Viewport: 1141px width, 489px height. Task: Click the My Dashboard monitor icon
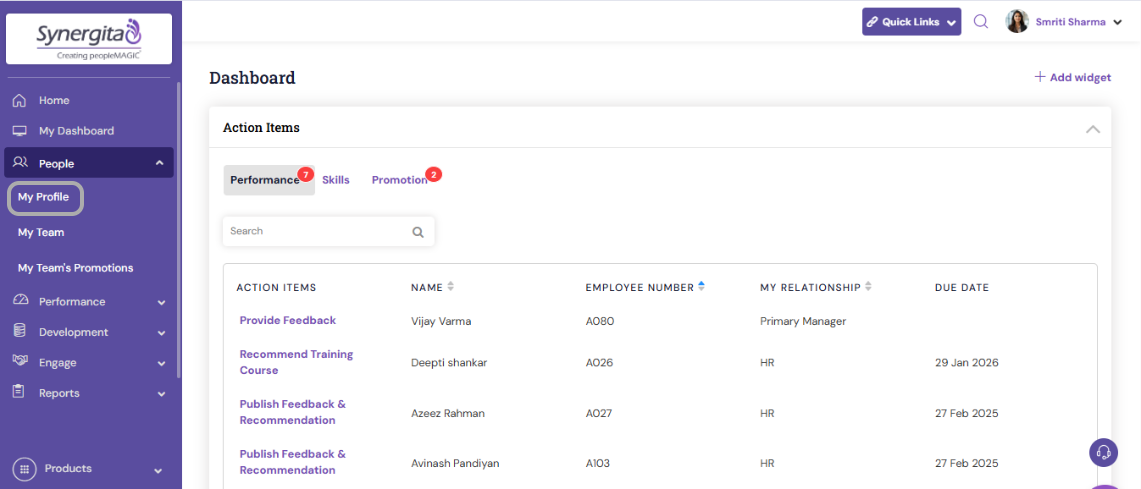tap(20, 131)
